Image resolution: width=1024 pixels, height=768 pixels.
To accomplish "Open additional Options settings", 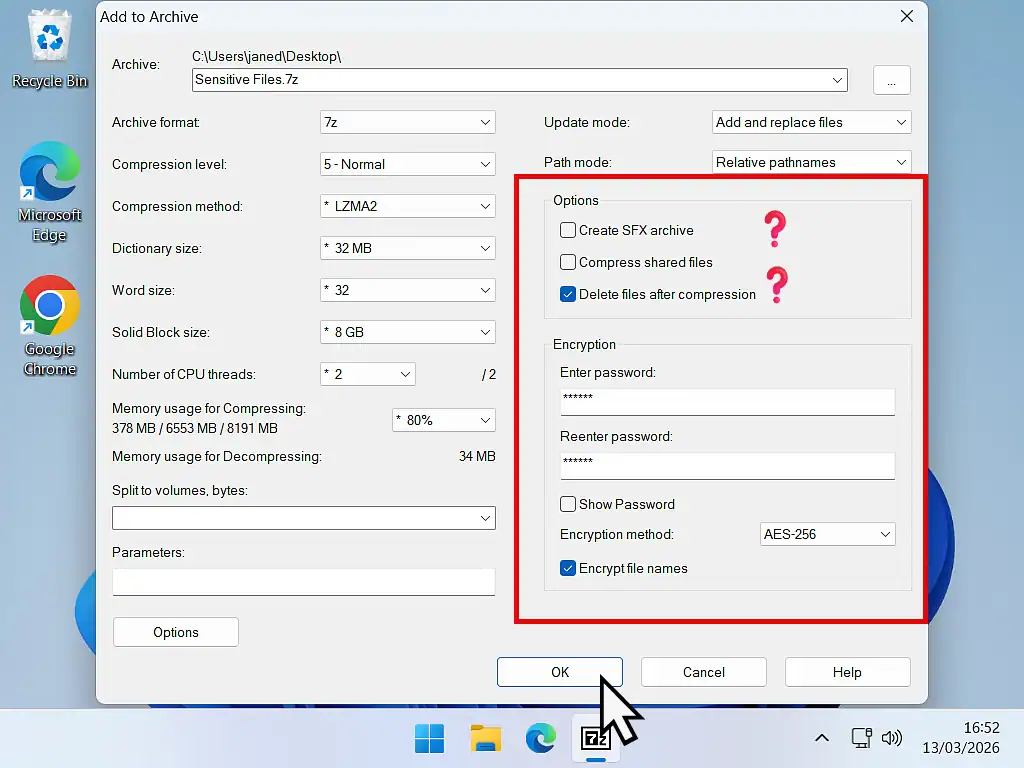I will (175, 631).
